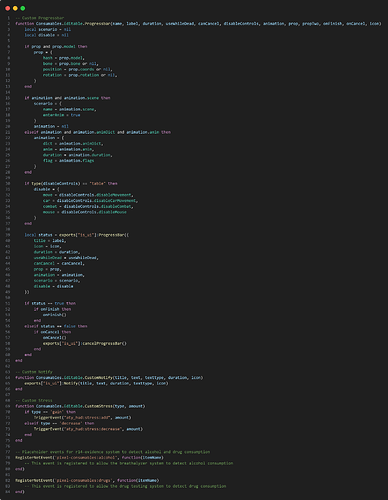Click the 'hash = prop.model,' line
The height and width of the screenshot is (500, 388).
[x=64, y=58]
